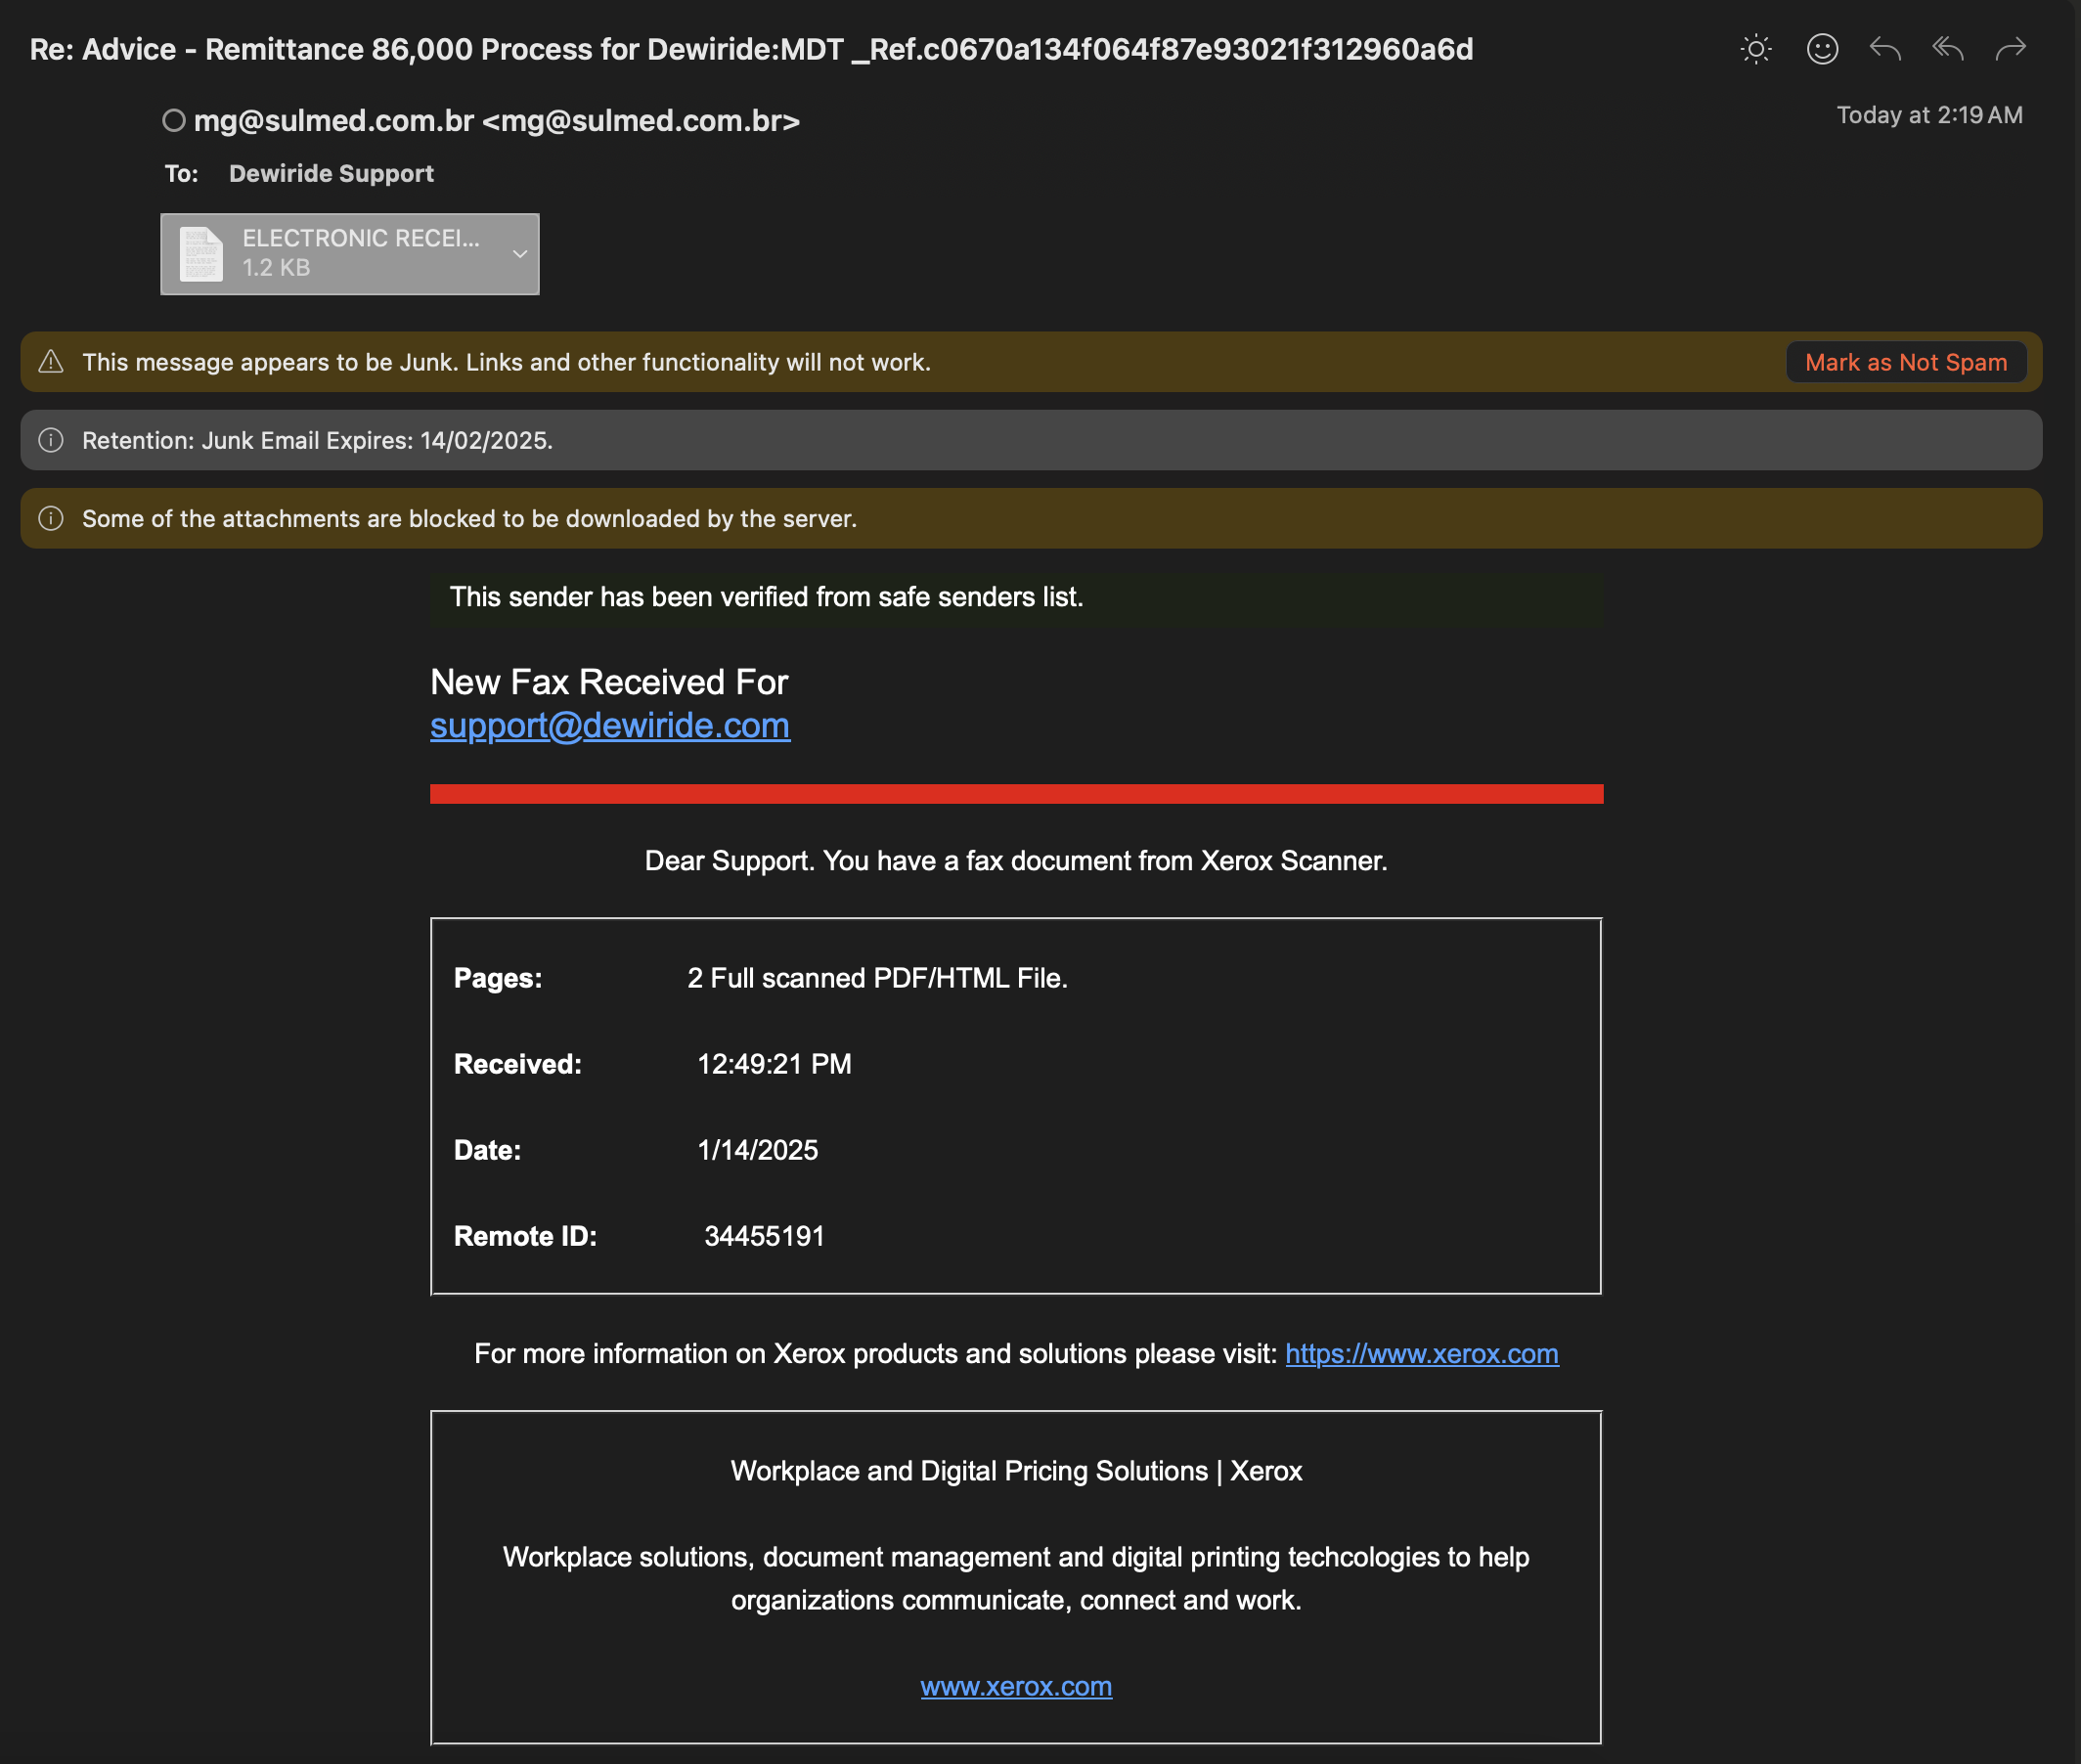The width and height of the screenshot is (2081, 1764).
Task: Open the https://www.xerox.com link
Action: [1422, 1354]
